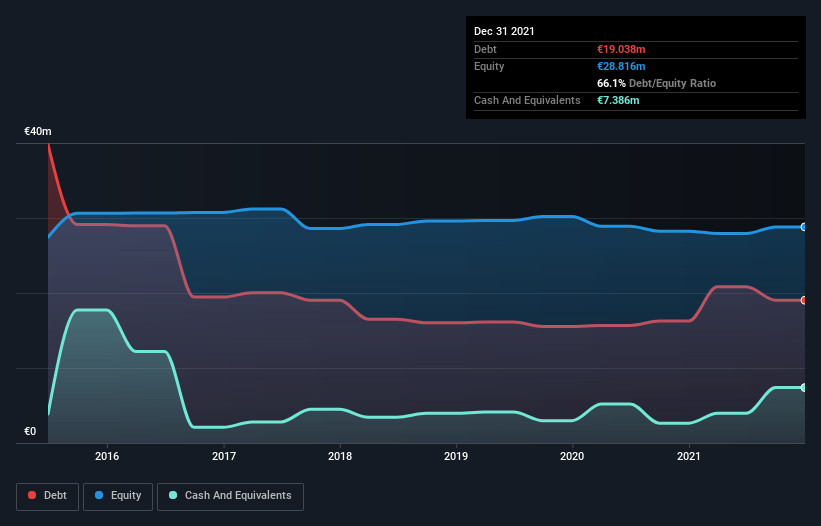The height and width of the screenshot is (526, 821).
Task: Click the 2020 axis label
Action: click(572, 456)
